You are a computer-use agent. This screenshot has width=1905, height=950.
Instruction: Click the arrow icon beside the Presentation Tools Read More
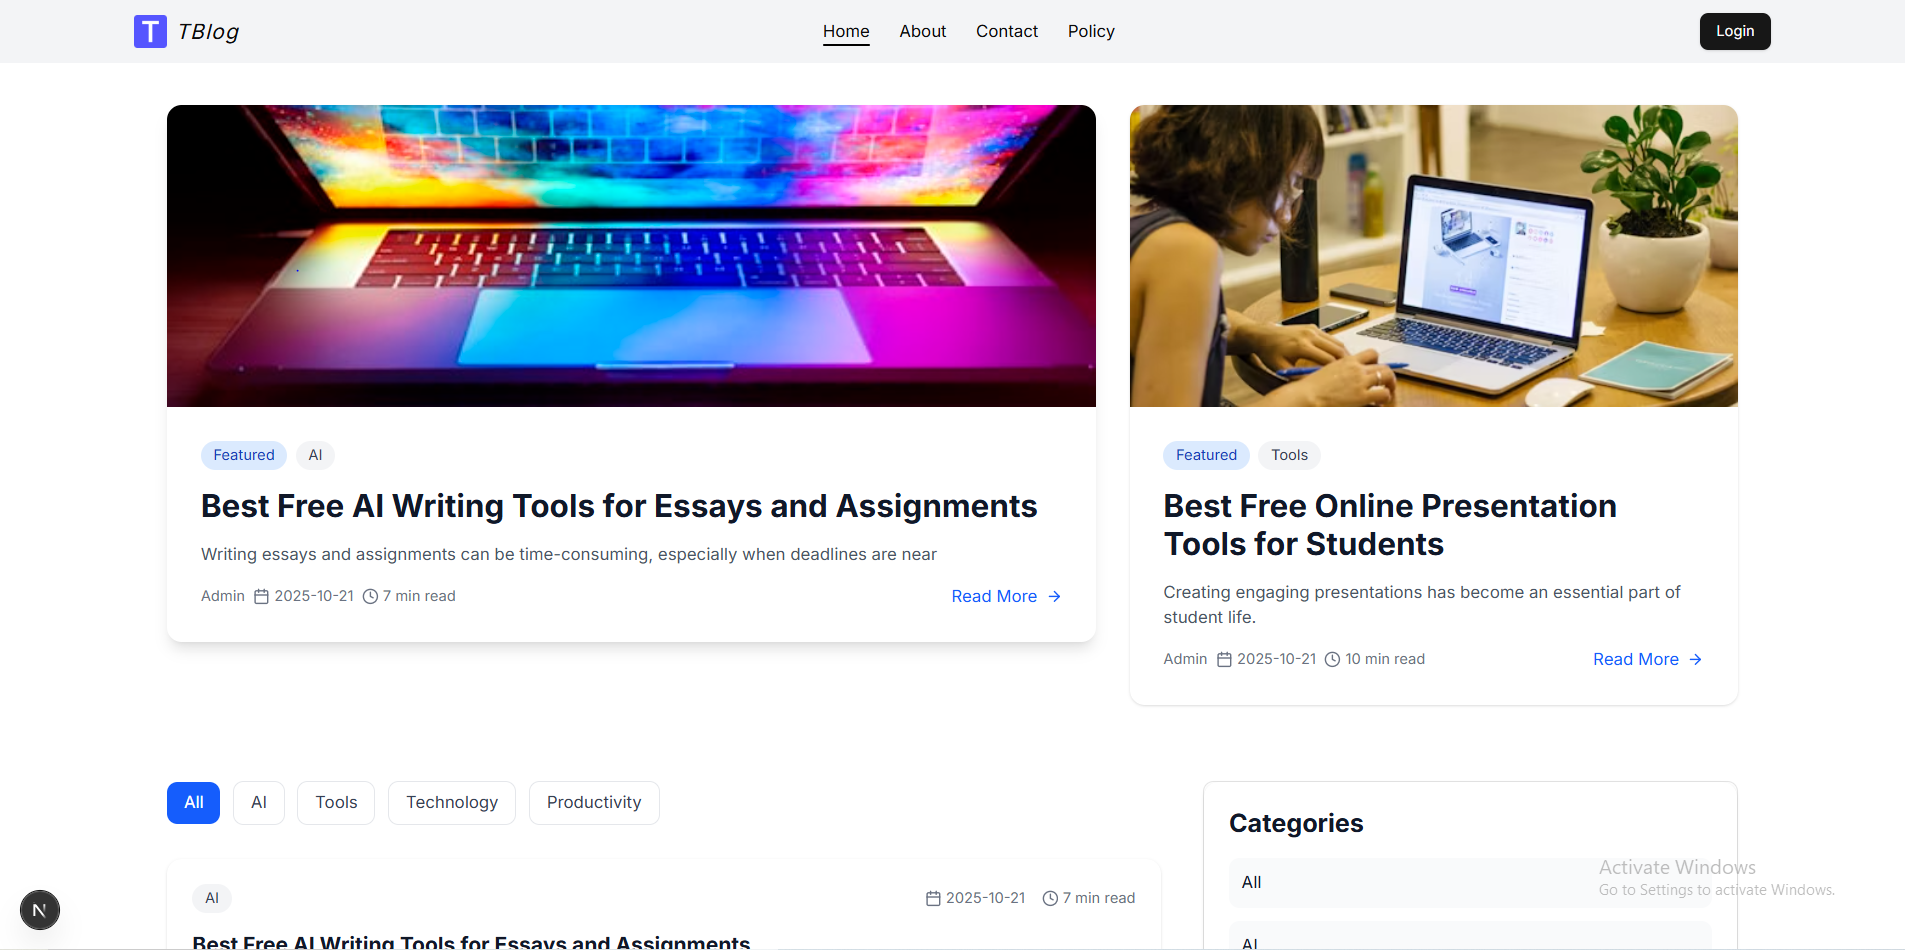click(1696, 659)
